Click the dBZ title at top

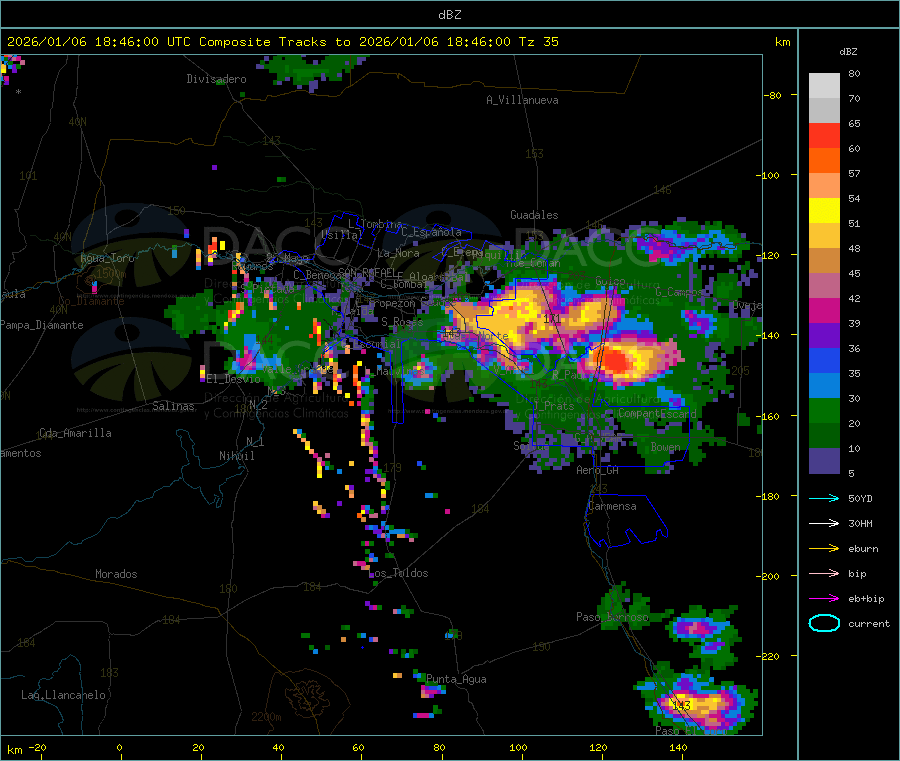[x=449, y=15]
